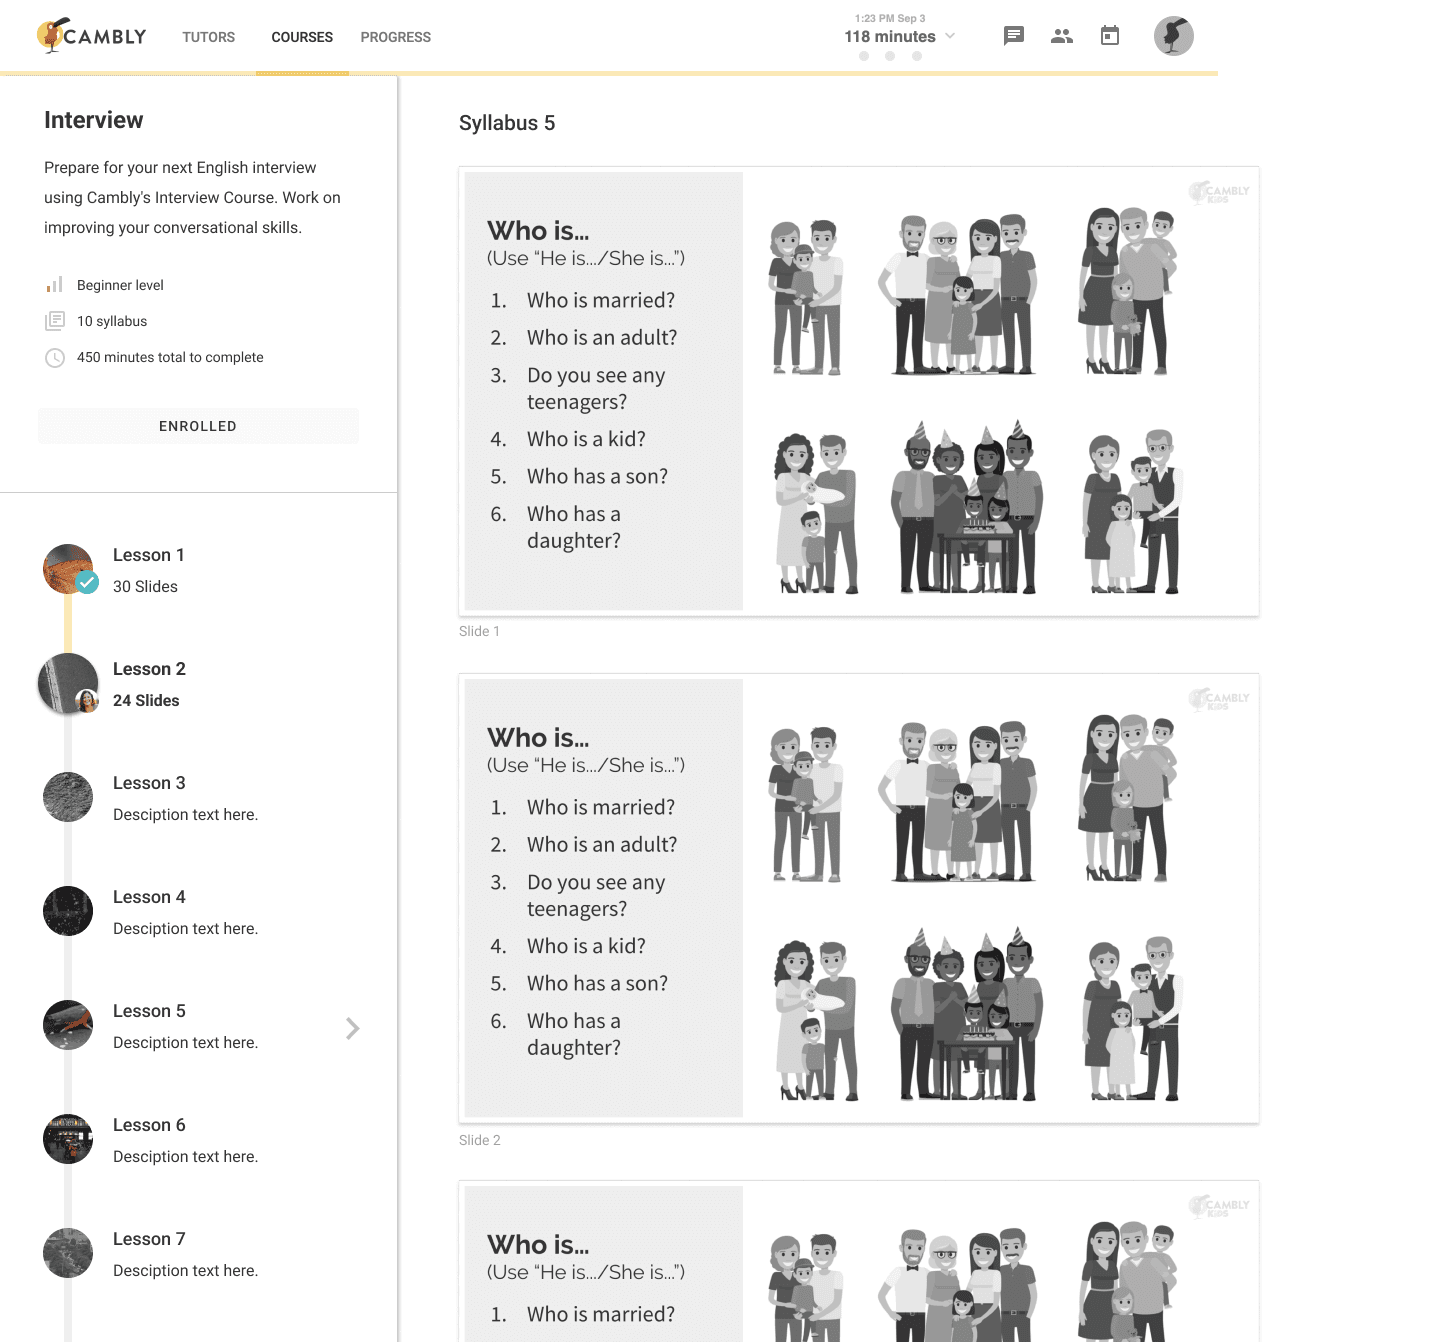This screenshot has height=1342, width=1440.
Task: Click the beginner level bar chart icon
Action: pyautogui.click(x=55, y=285)
